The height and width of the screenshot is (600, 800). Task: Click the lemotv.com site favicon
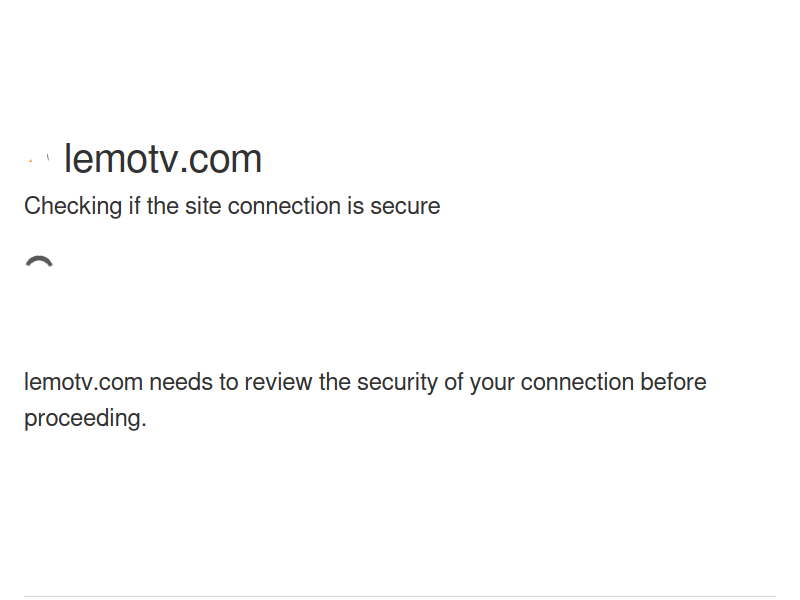coord(40,160)
